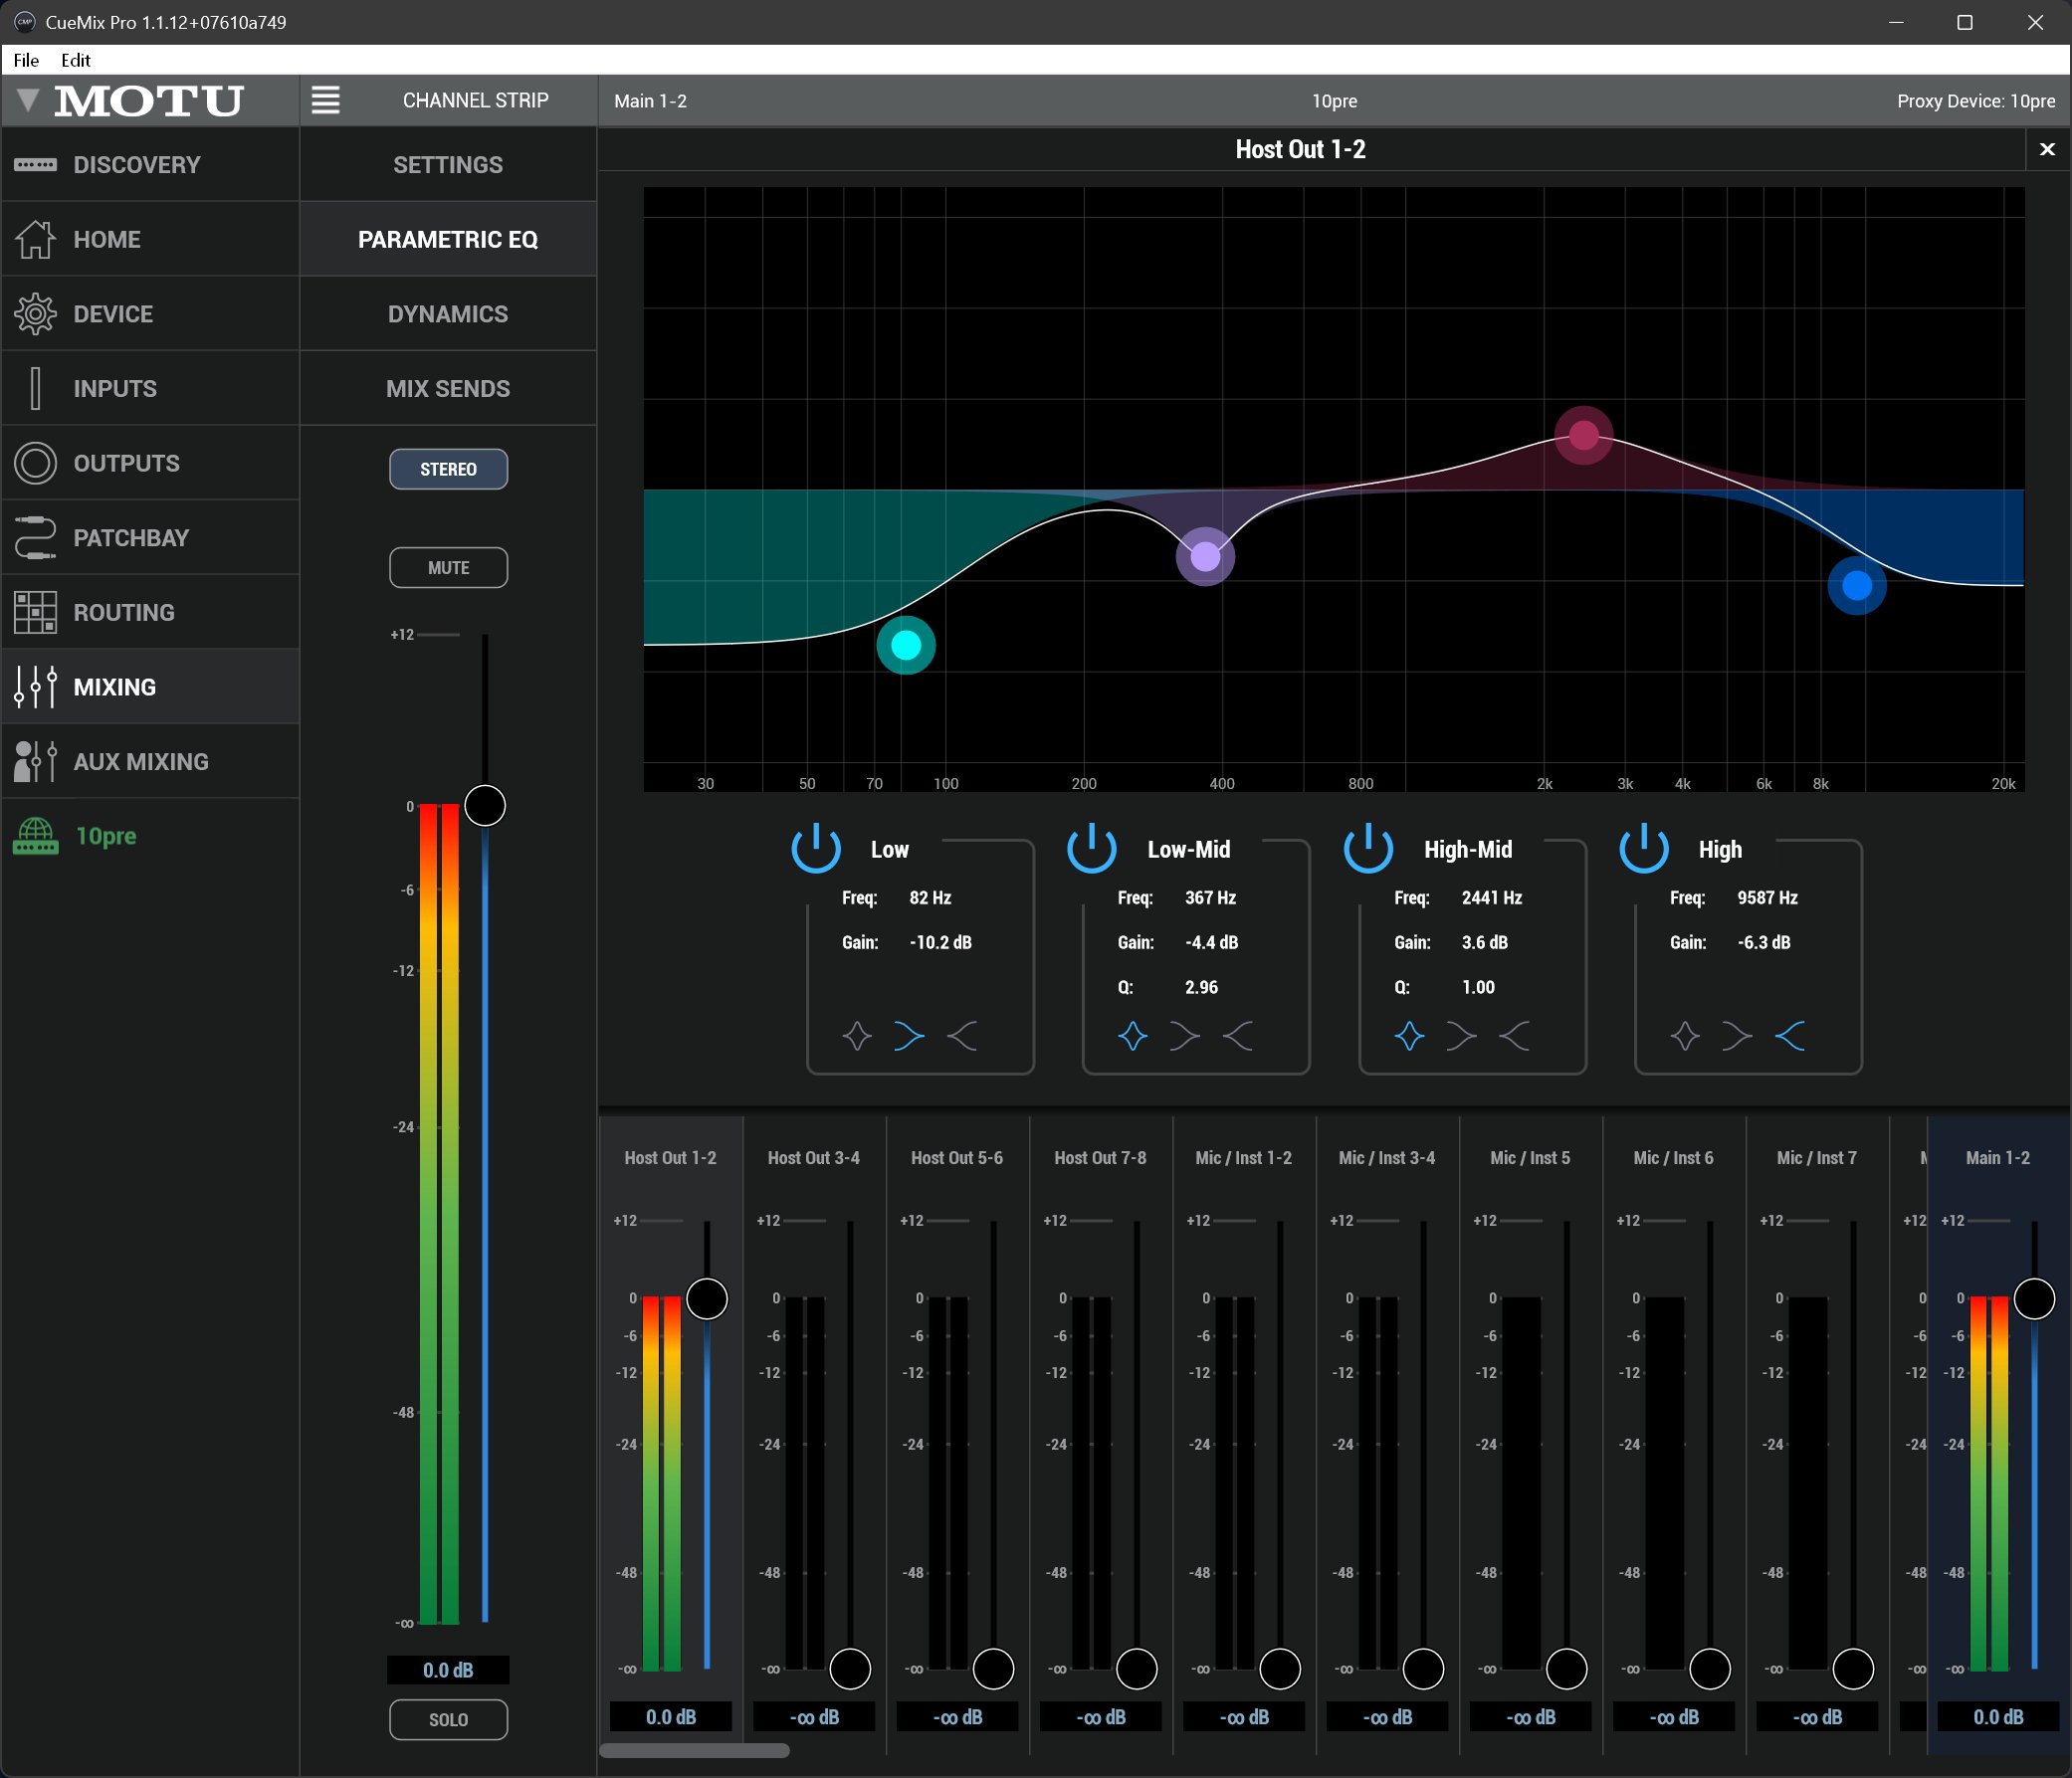Open Patchbay cable icon
The width and height of the screenshot is (2072, 1778).
point(35,538)
